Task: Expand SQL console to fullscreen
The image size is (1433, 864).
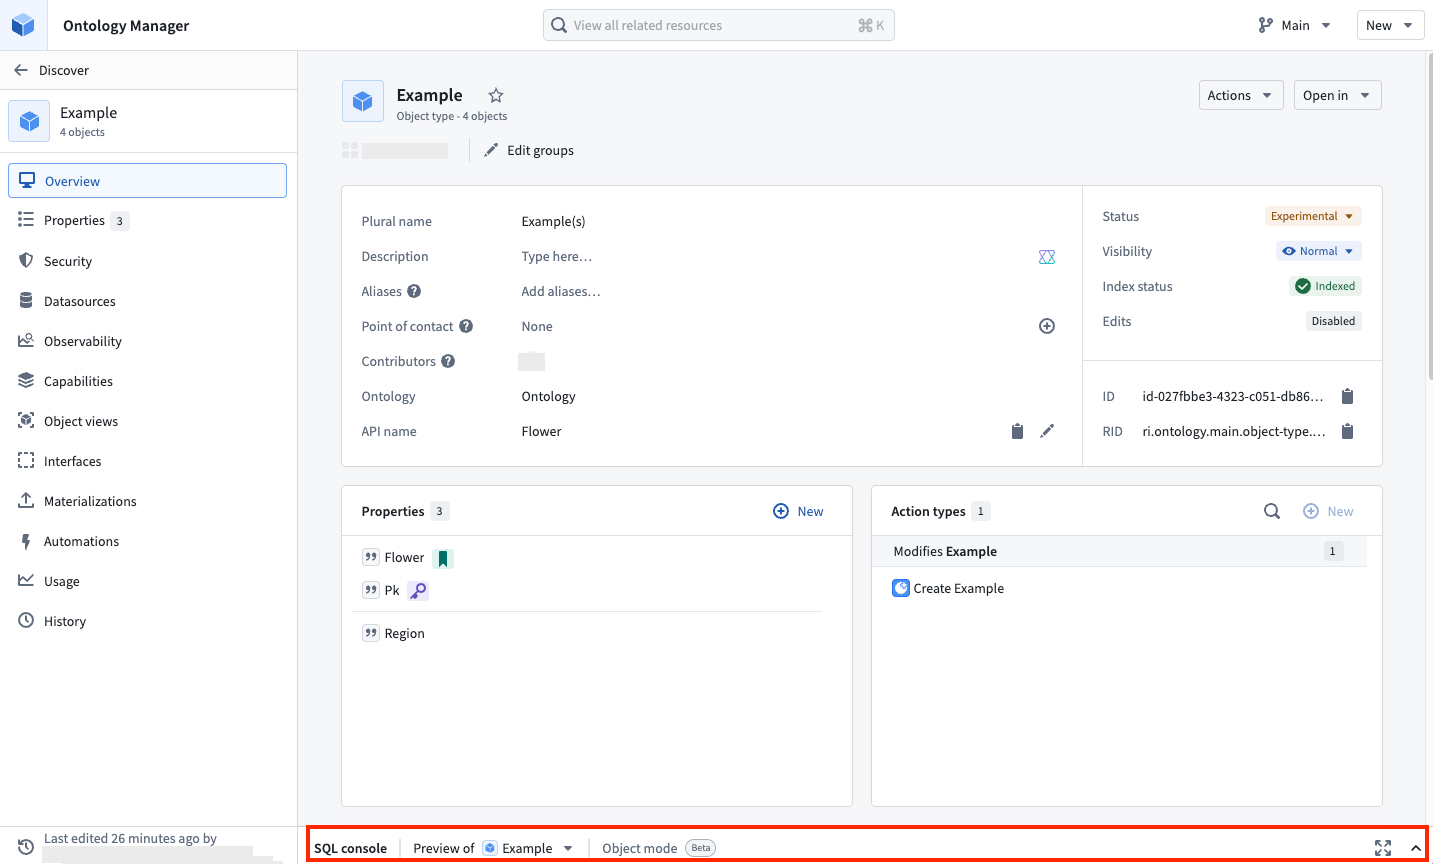Action: tap(1383, 848)
